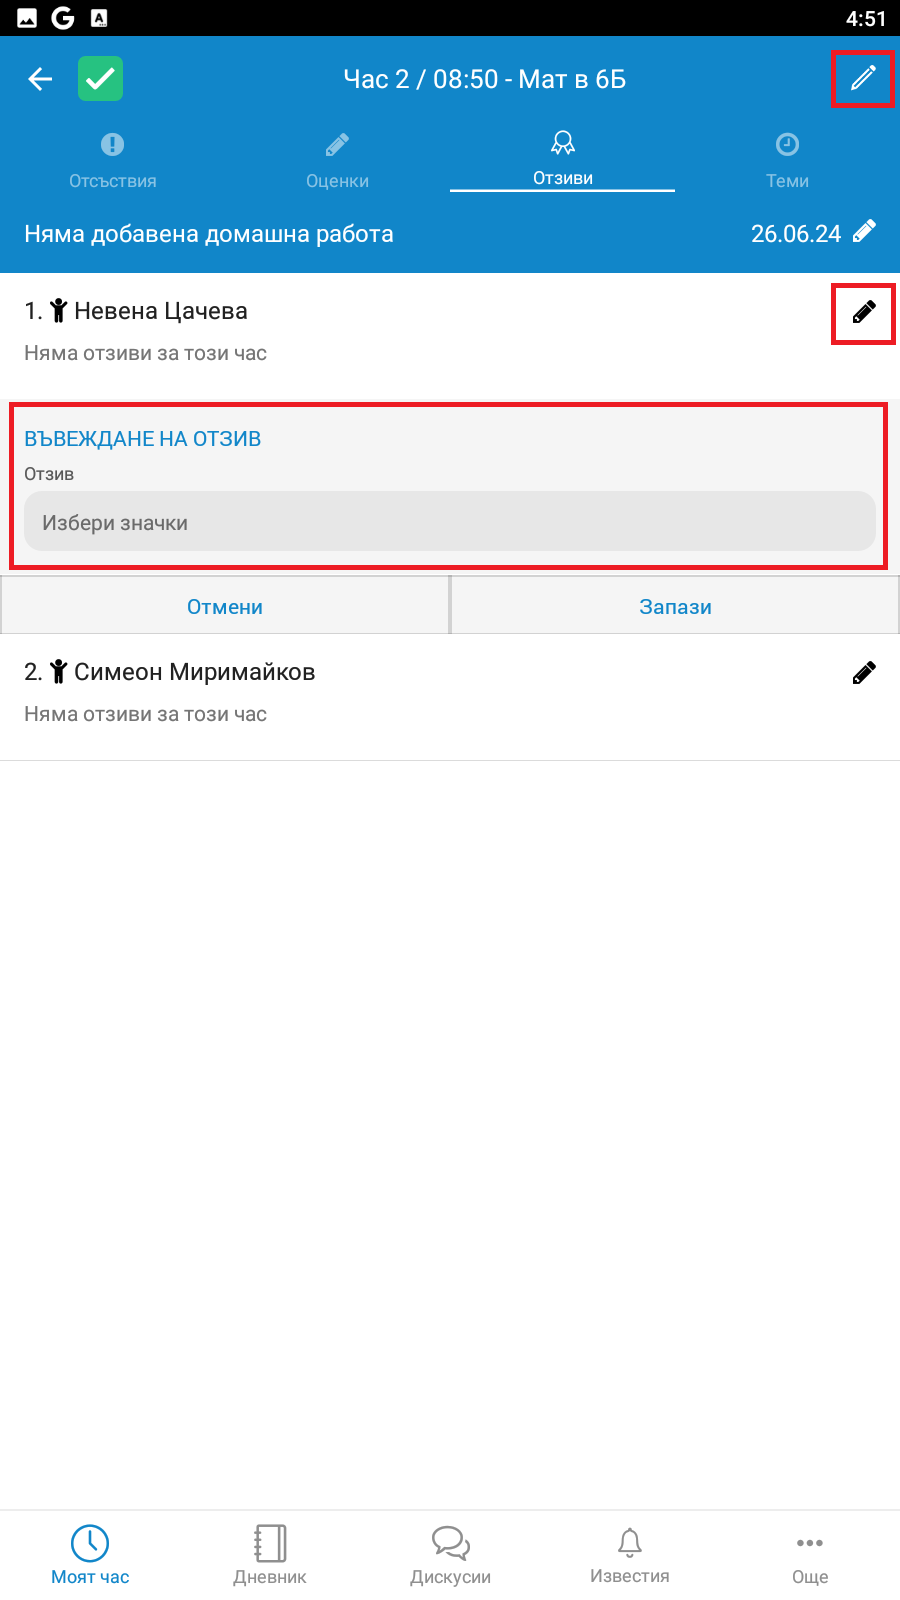
Task: Open the Избери значки dropdown field
Action: tap(450, 521)
